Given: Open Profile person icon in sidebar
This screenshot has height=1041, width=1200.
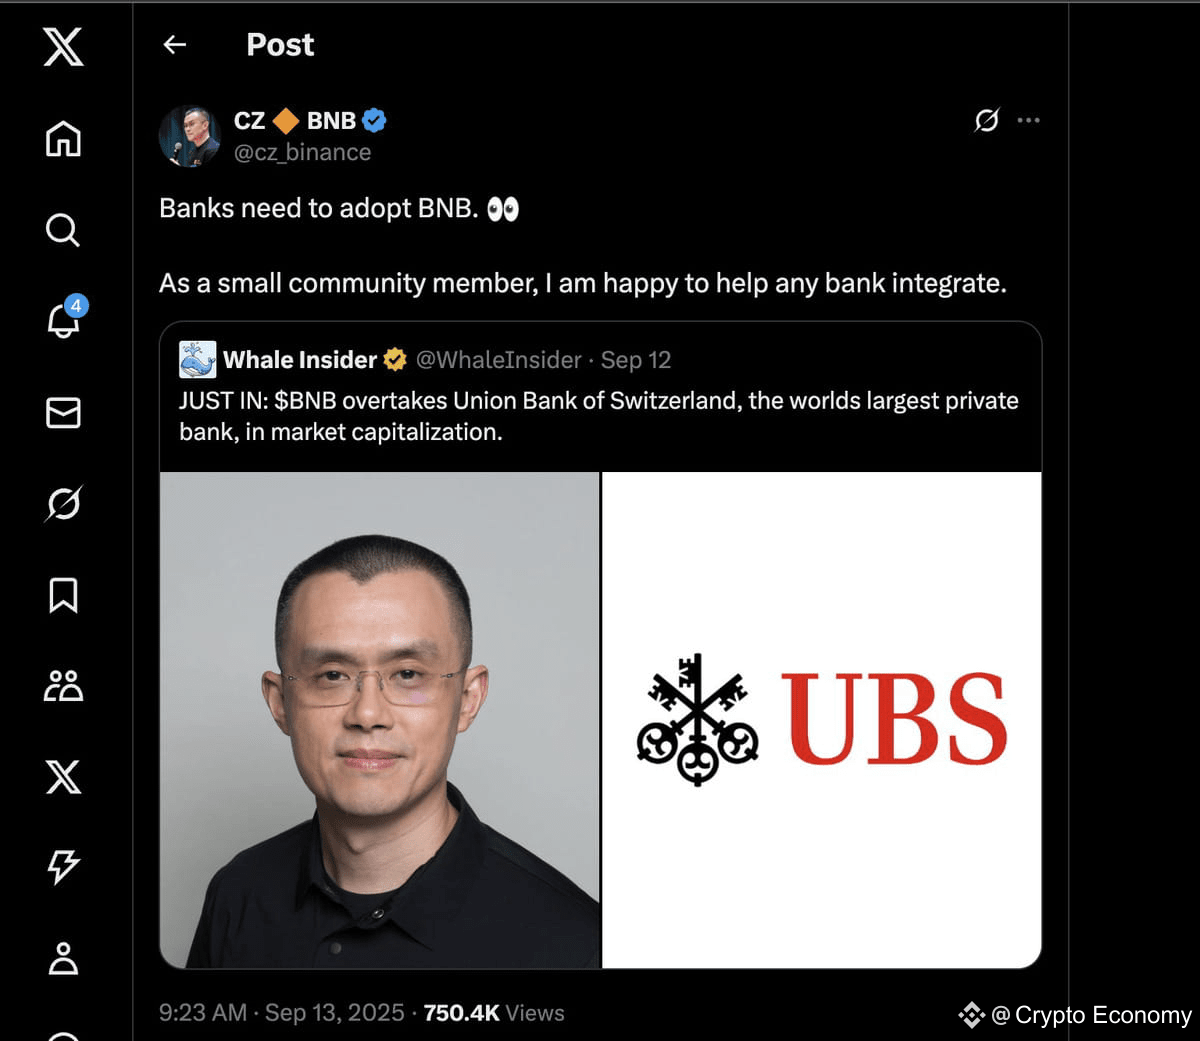Looking at the screenshot, I should tap(63, 958).
